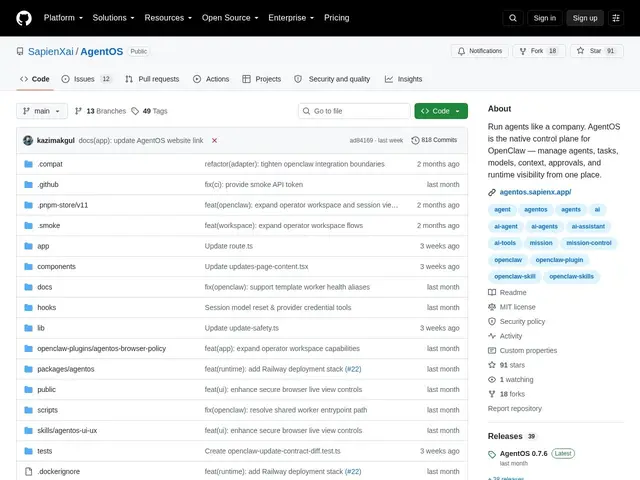Fork the AgentOS repository
Screen dimensions: 640x480
coord(539,51)
